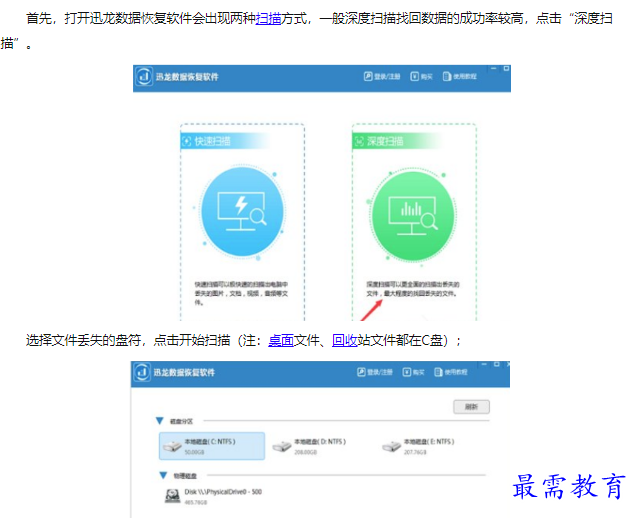The height and width of the screenshot is (518, 634).
Task: Maximize the drive-selection window
Action: pyautogui.click(x=497, y=364)
